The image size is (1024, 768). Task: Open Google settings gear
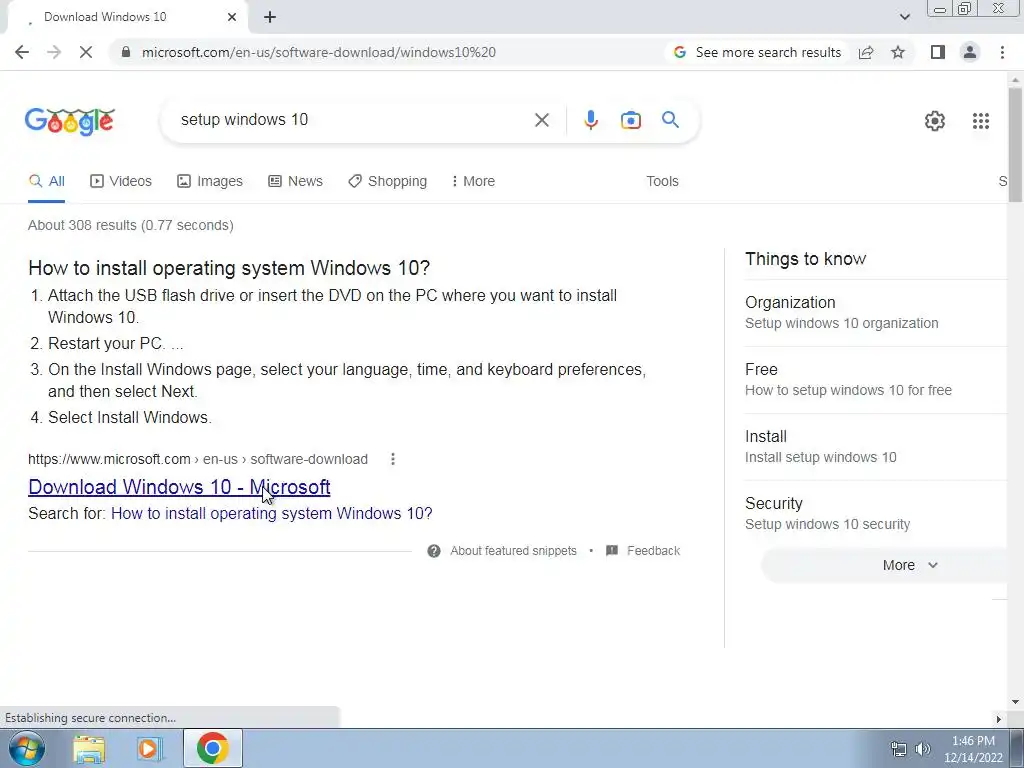(x=935, y=121)
